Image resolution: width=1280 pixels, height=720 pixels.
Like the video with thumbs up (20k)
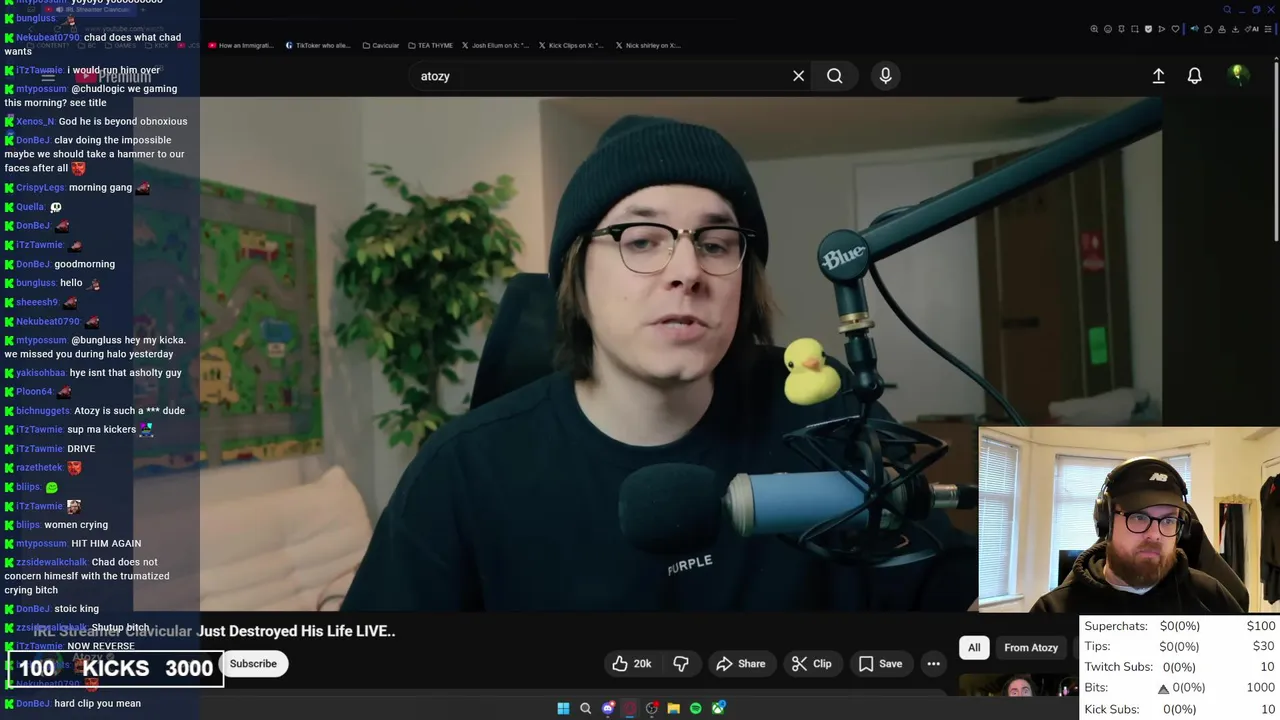(x=632, y=664)
